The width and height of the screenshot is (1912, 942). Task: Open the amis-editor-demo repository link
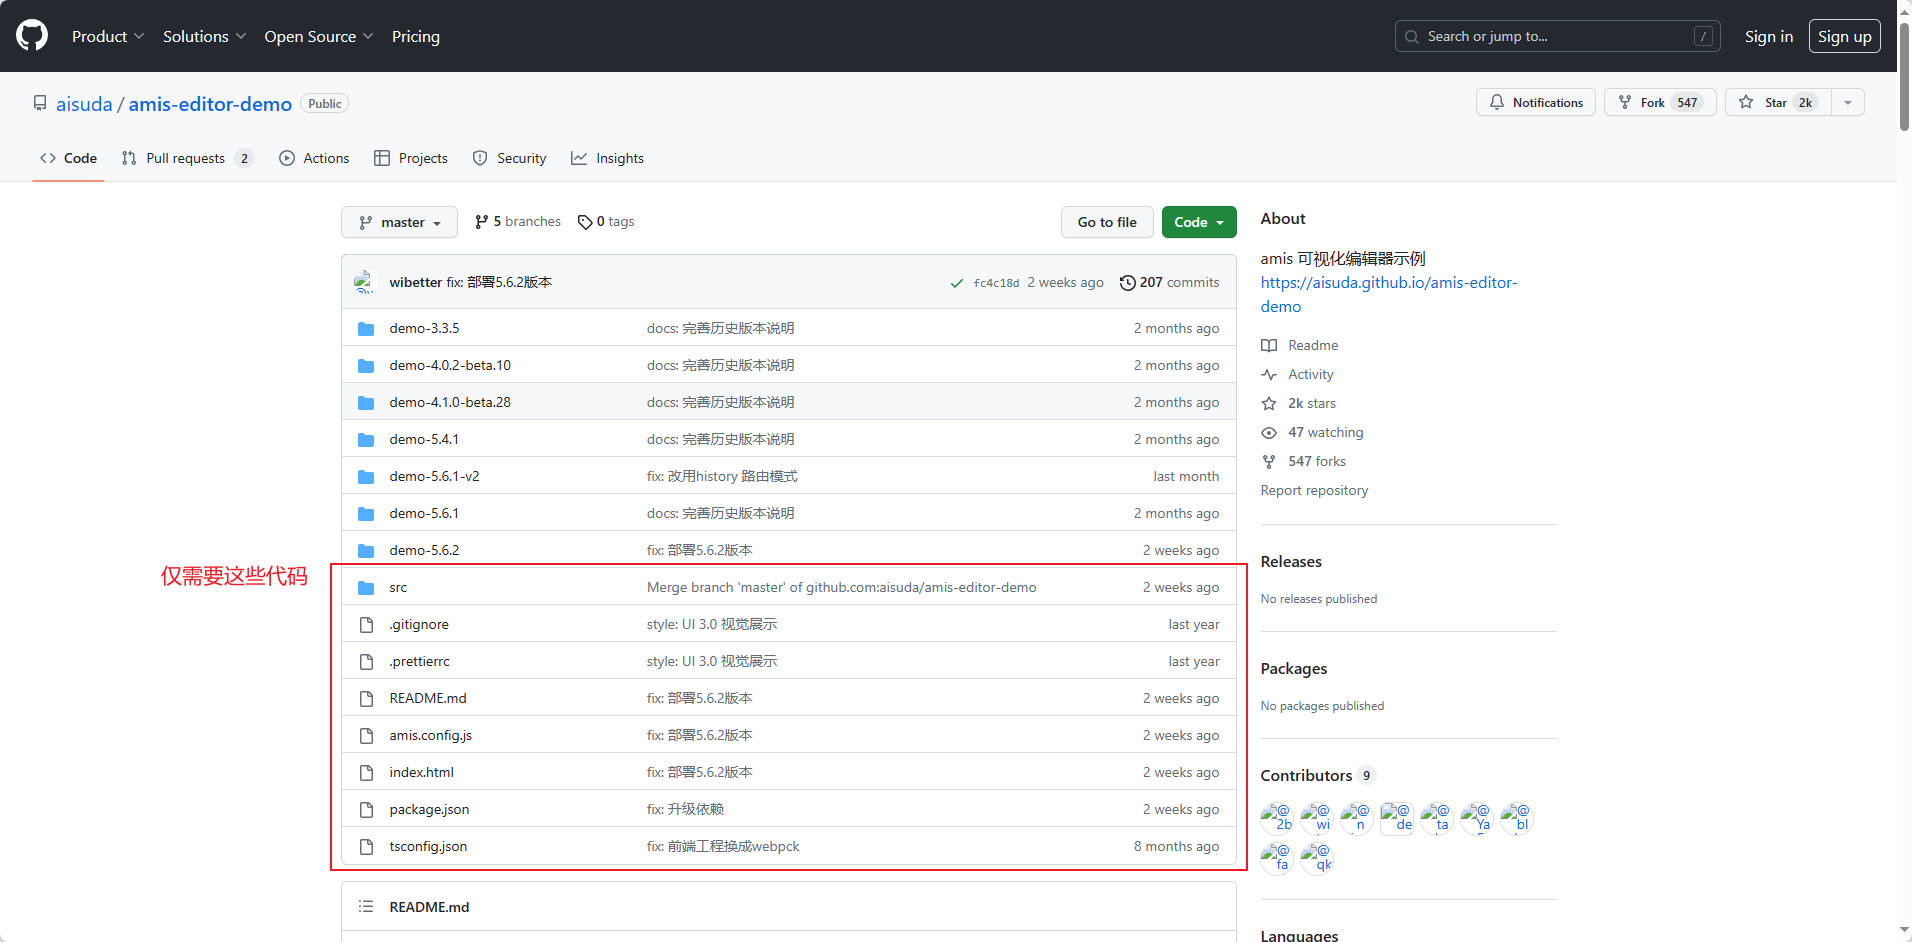(x=210, y=104)
